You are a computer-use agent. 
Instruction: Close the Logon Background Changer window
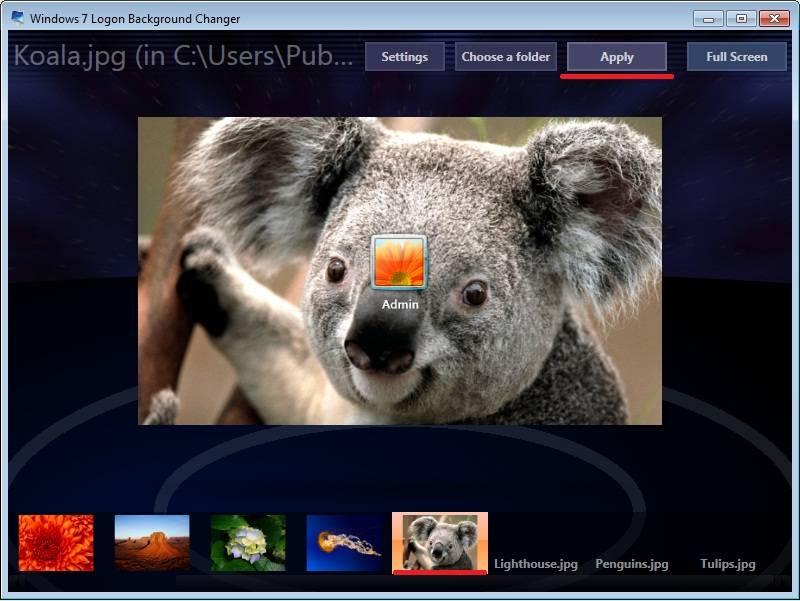pyautogui.click(x=774, y=19)
